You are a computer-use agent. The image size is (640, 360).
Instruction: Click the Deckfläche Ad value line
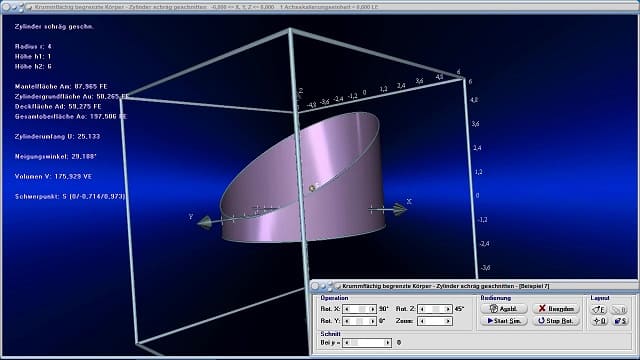(58, 107)
